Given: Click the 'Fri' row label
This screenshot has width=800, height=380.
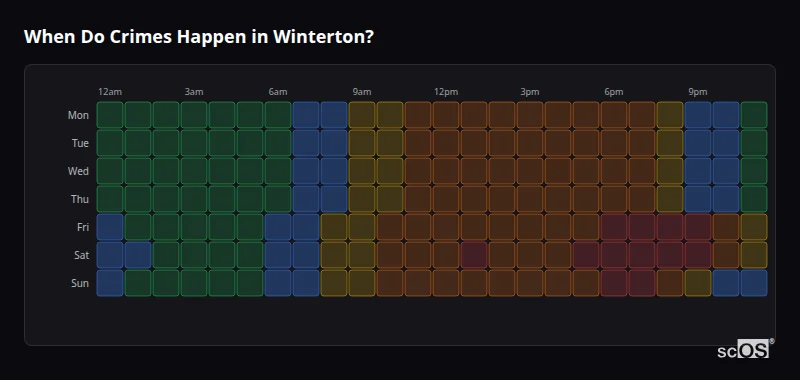Looking at the screenshot, I should [x=83, y=227].
